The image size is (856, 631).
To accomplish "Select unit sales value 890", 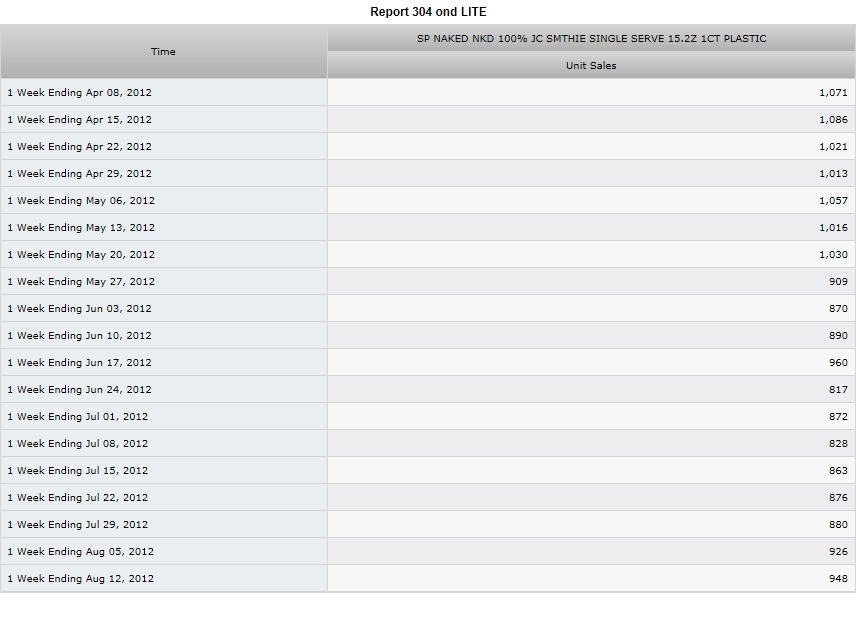I will [x=838, y=335].
